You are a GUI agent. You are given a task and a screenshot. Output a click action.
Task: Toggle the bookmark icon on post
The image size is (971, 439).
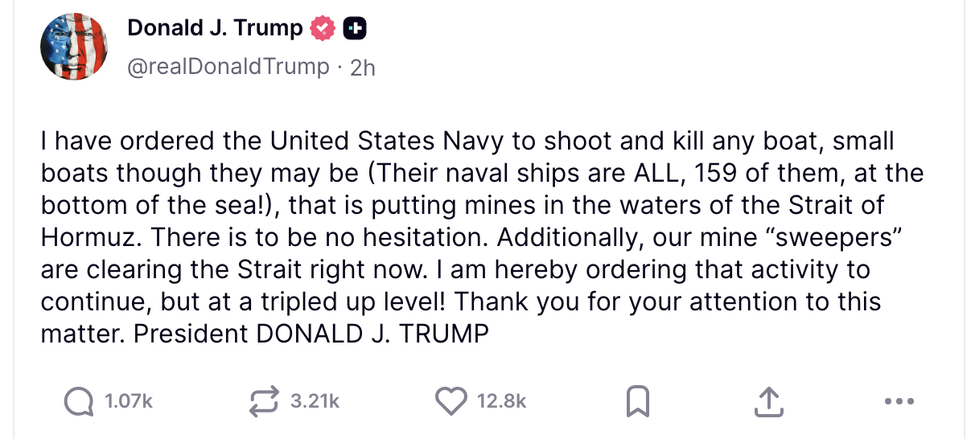[x=637, y=401]
